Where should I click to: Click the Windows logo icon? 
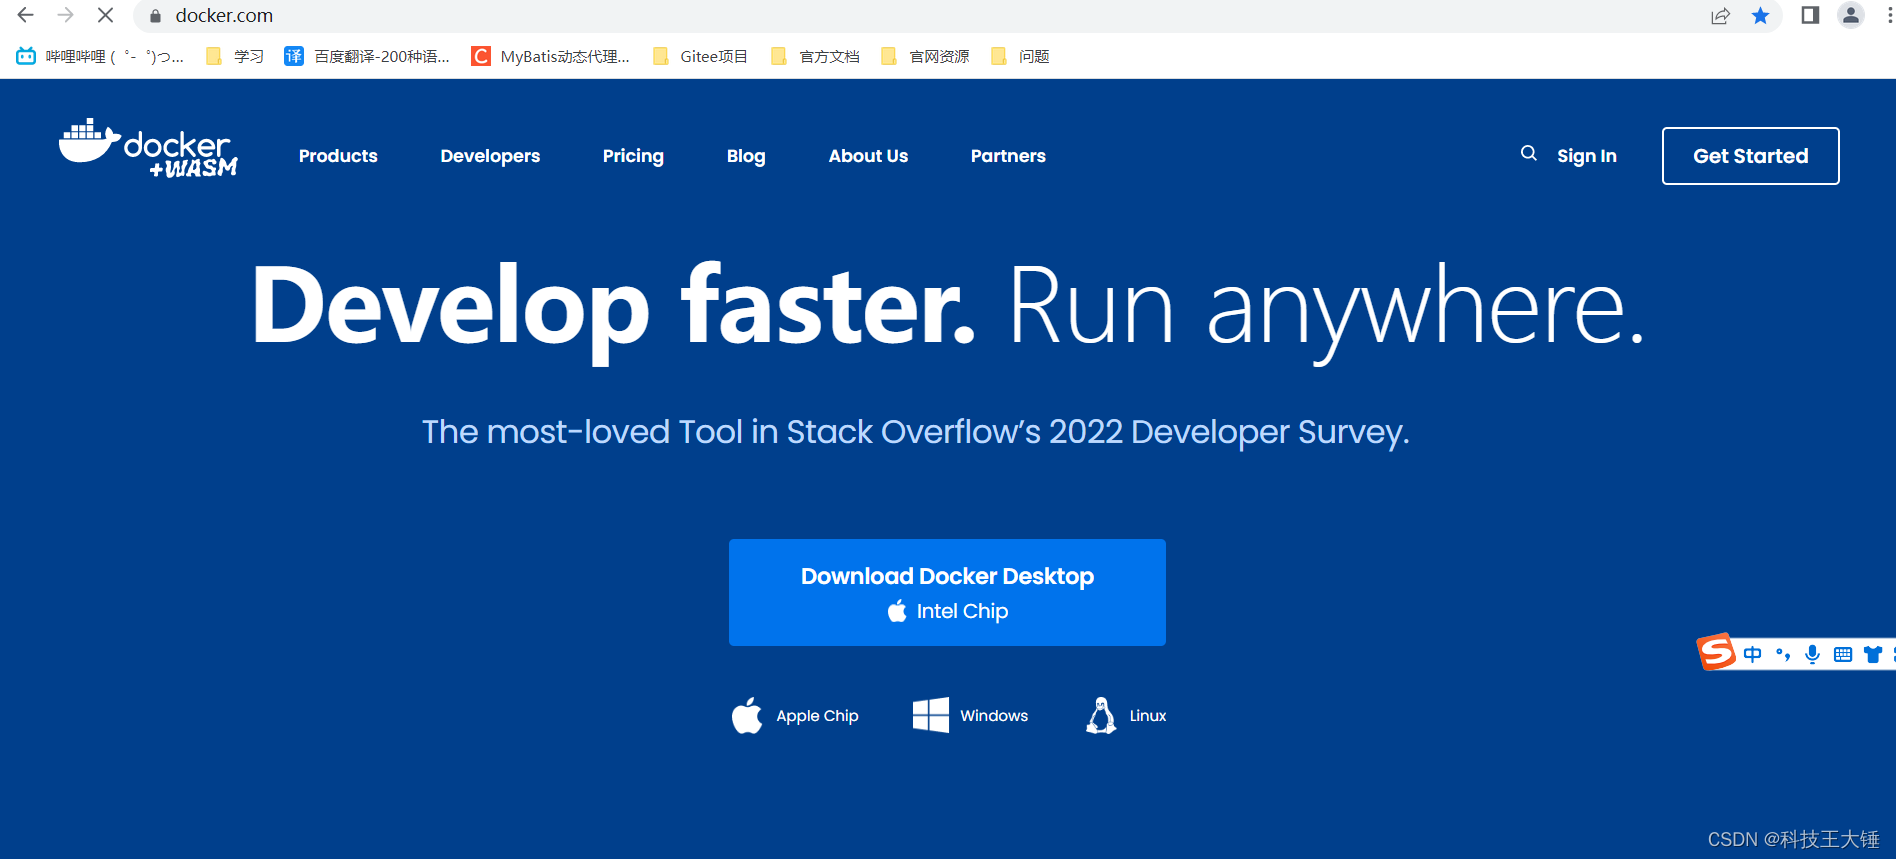(931, 715)
